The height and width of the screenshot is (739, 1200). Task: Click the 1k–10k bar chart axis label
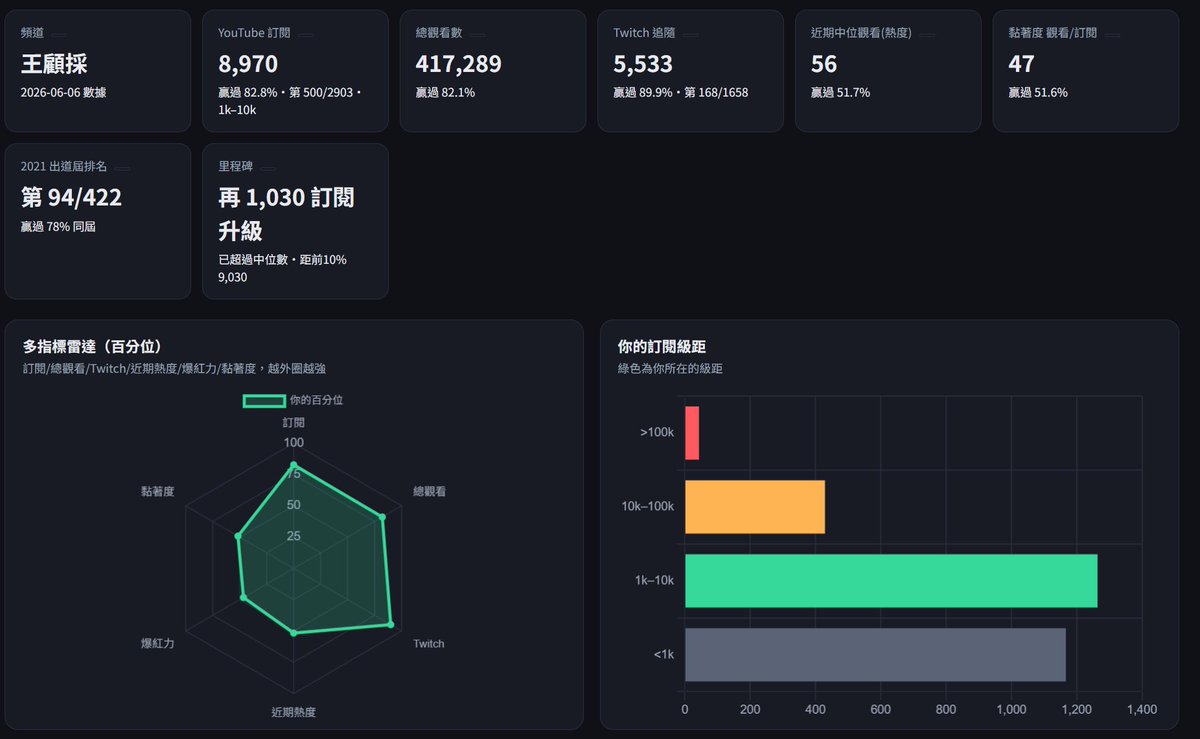(x=655, y=580)
